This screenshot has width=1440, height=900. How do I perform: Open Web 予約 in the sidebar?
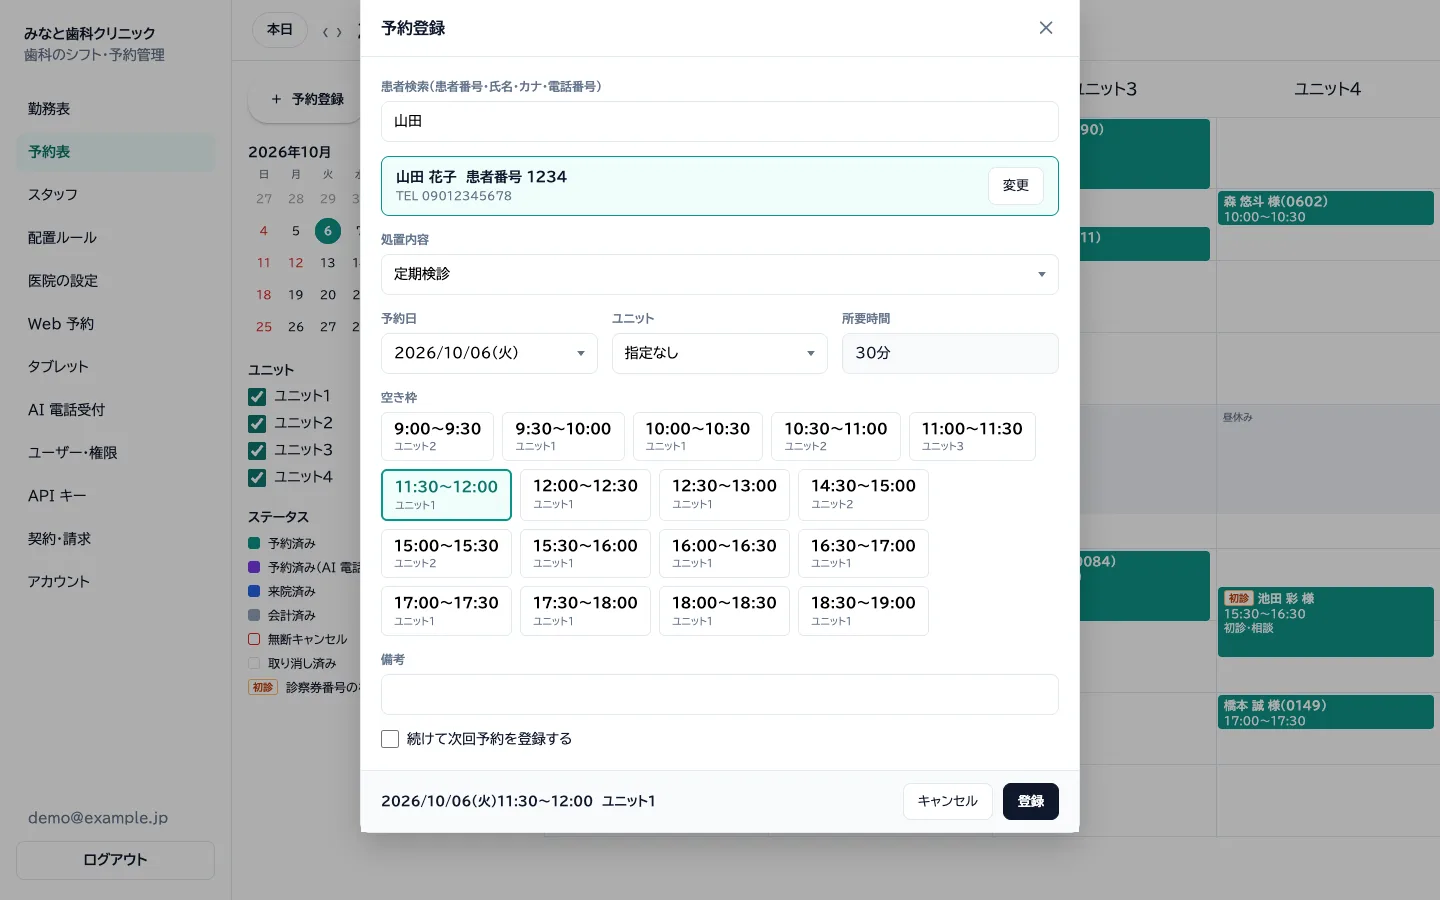tap(115, 324)
